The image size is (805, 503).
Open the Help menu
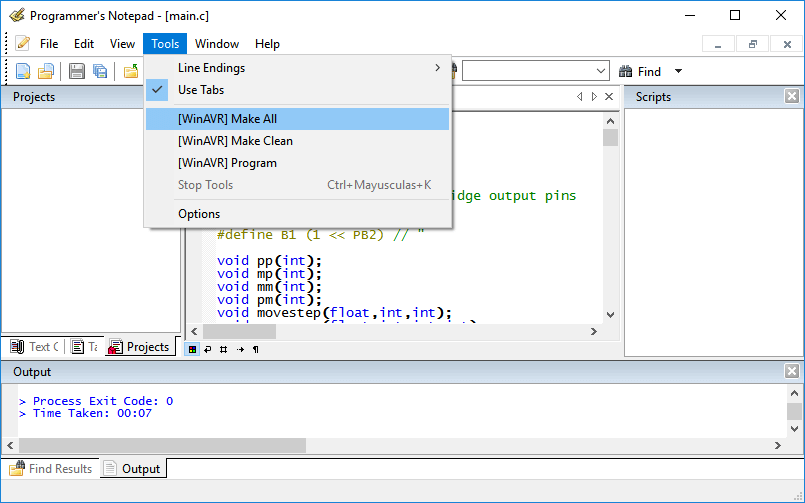267,44
